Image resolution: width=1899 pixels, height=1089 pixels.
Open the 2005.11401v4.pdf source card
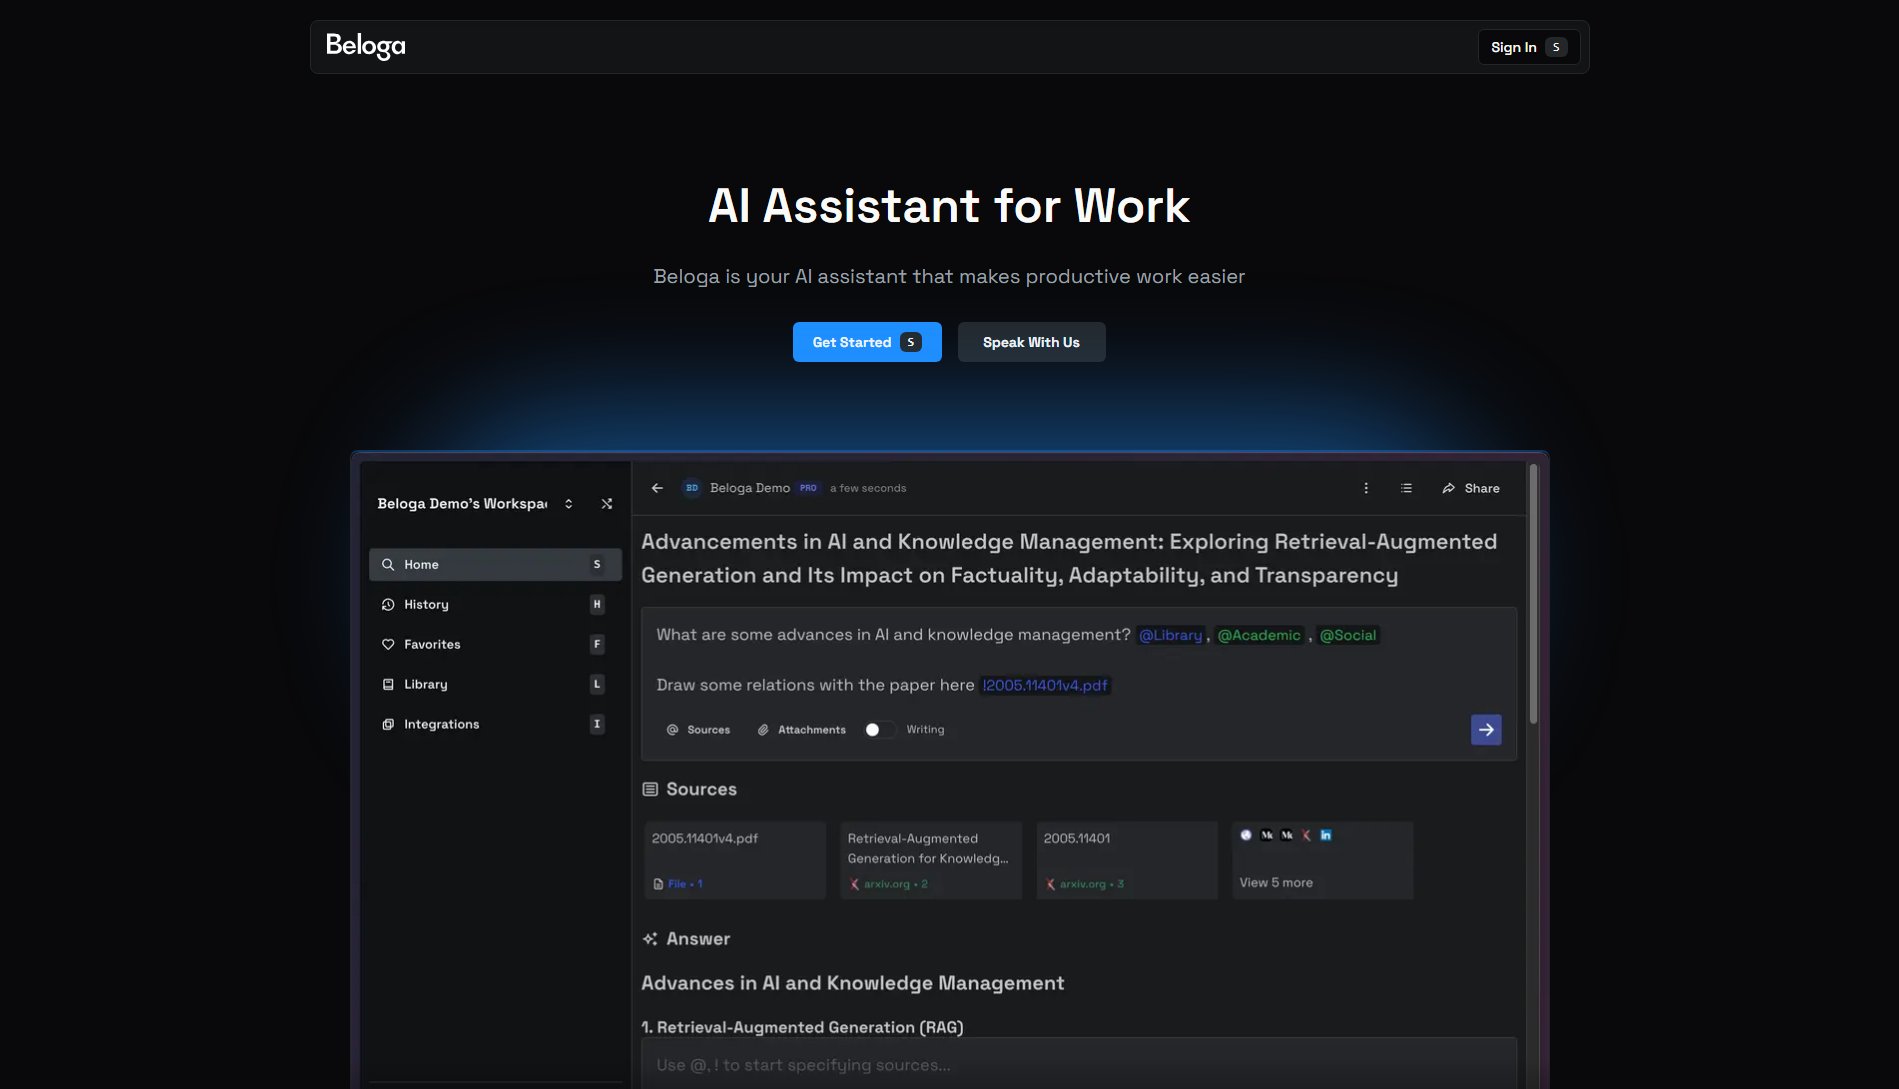click(x=735, y=860)
